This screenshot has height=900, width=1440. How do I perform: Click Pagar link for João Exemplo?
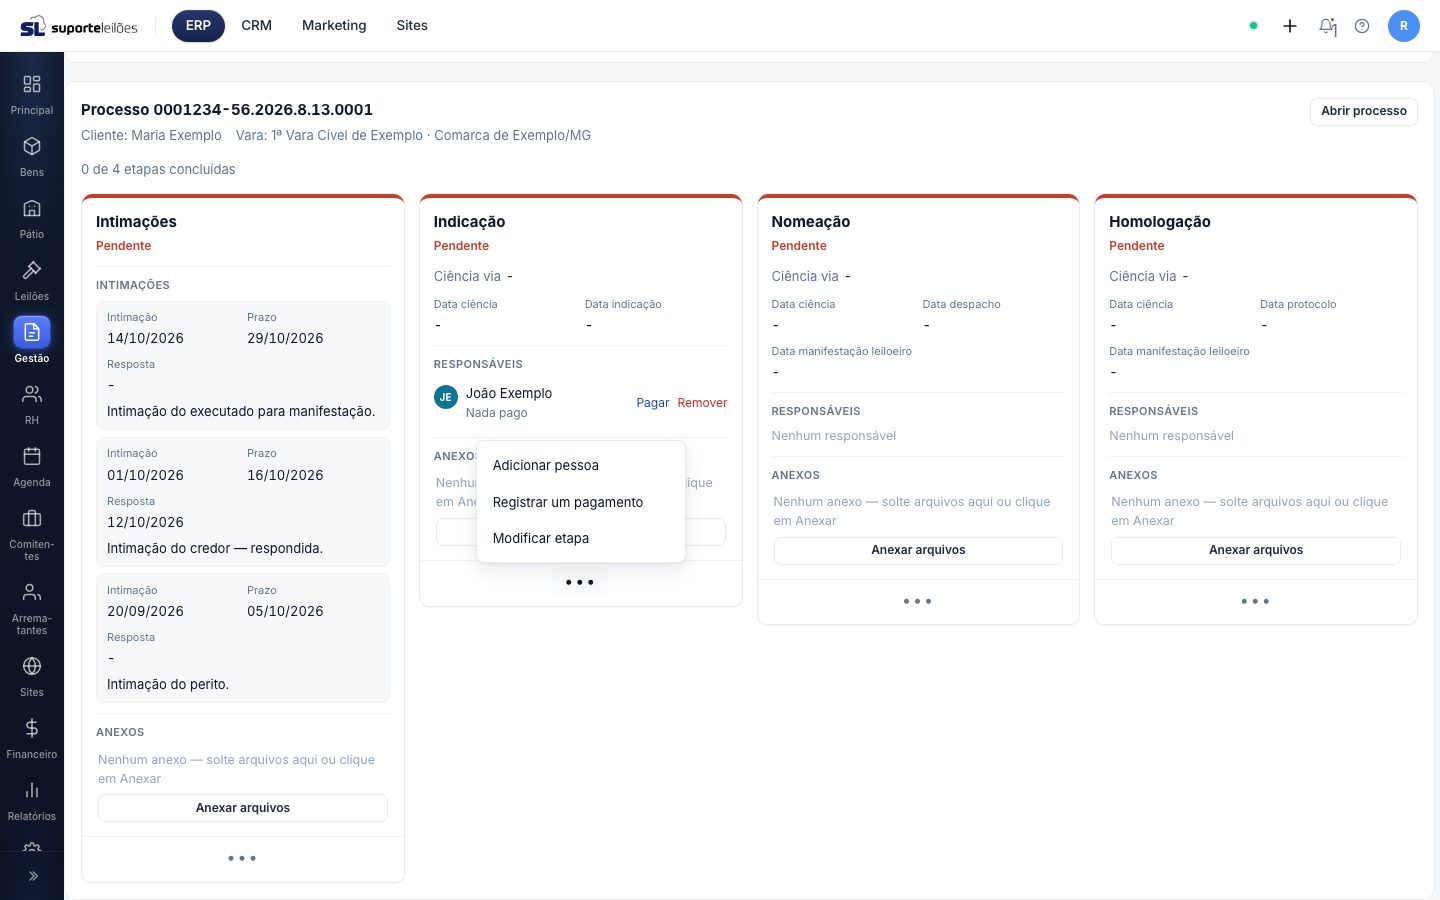[652, 403]
